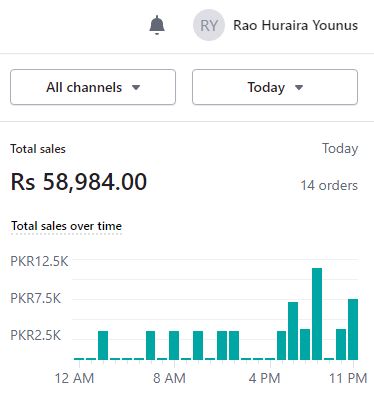
Task: Click the PKR12.5K axis label
Action: [x=39, y=261]
